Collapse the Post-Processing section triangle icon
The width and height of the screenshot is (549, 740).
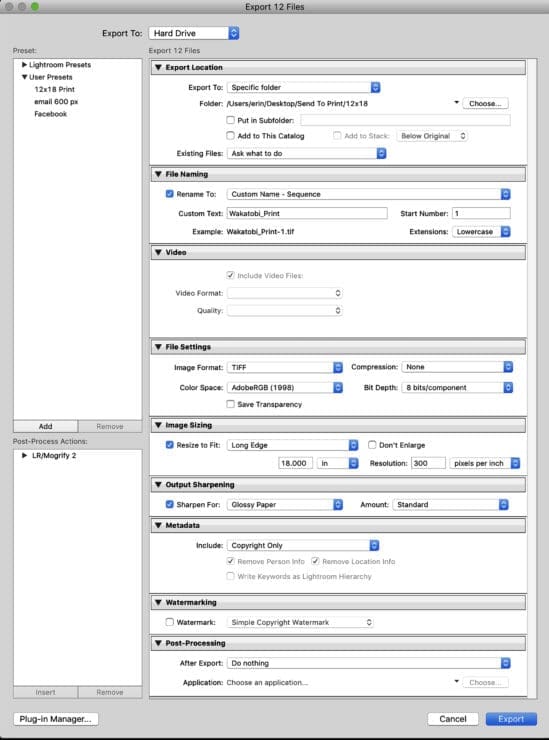point(158,643)
